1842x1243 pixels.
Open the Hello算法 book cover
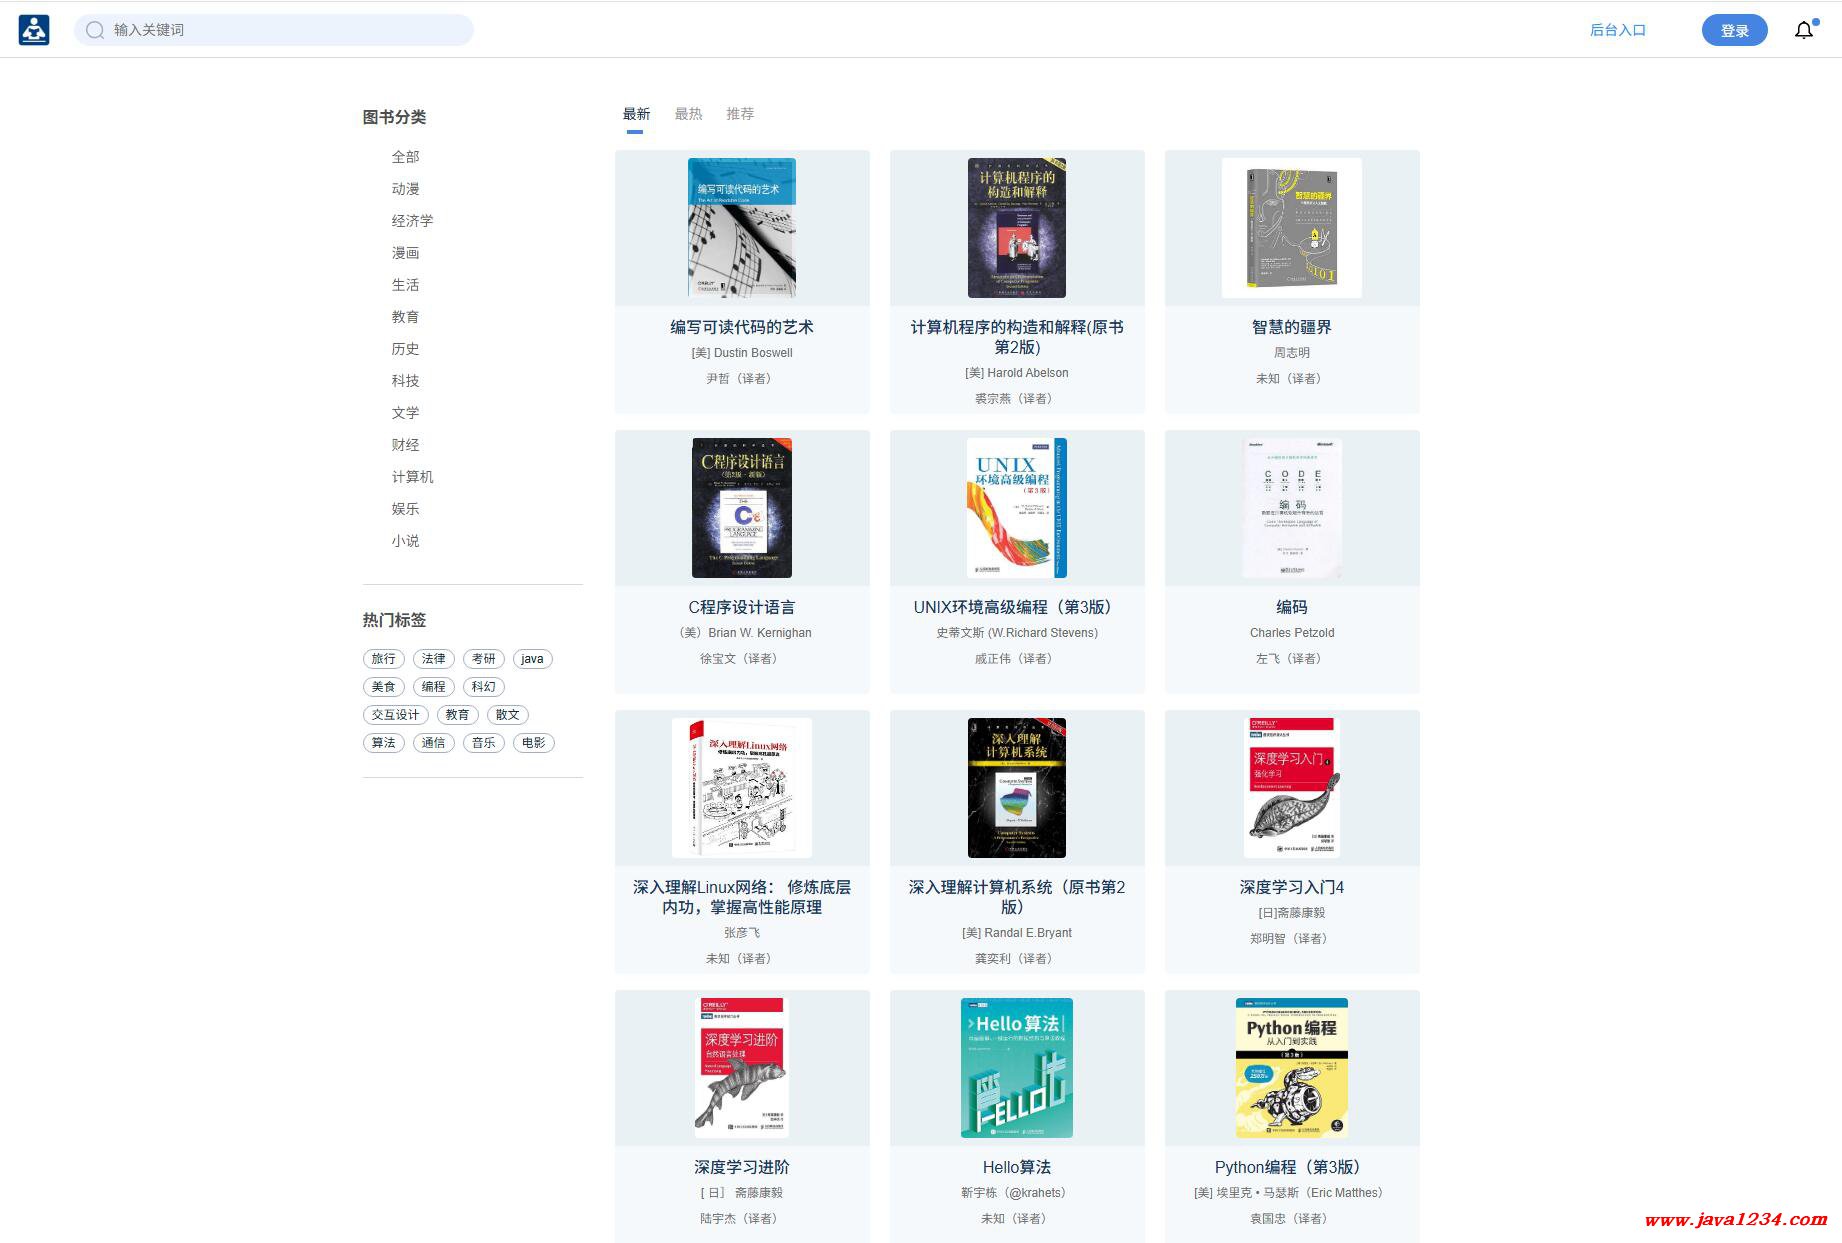1017,1068
